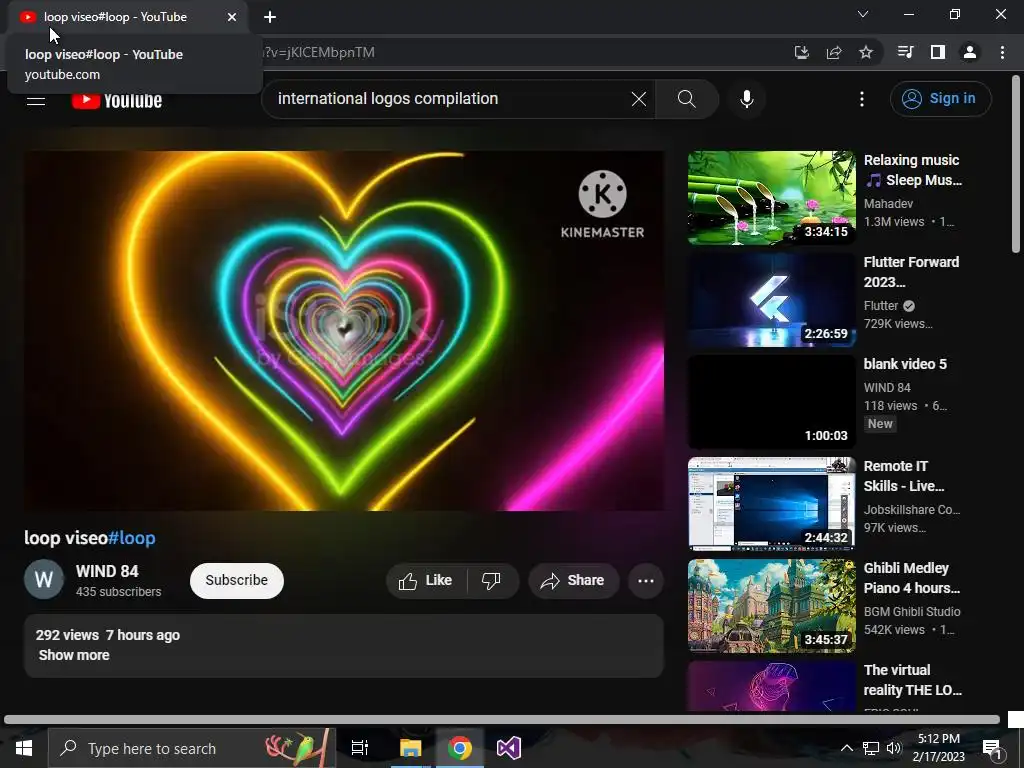Viewport: 1024px width, 768px height.
Task: Open Flutter Forward 2023 video thumbnail
Action: tap(771, 300)
